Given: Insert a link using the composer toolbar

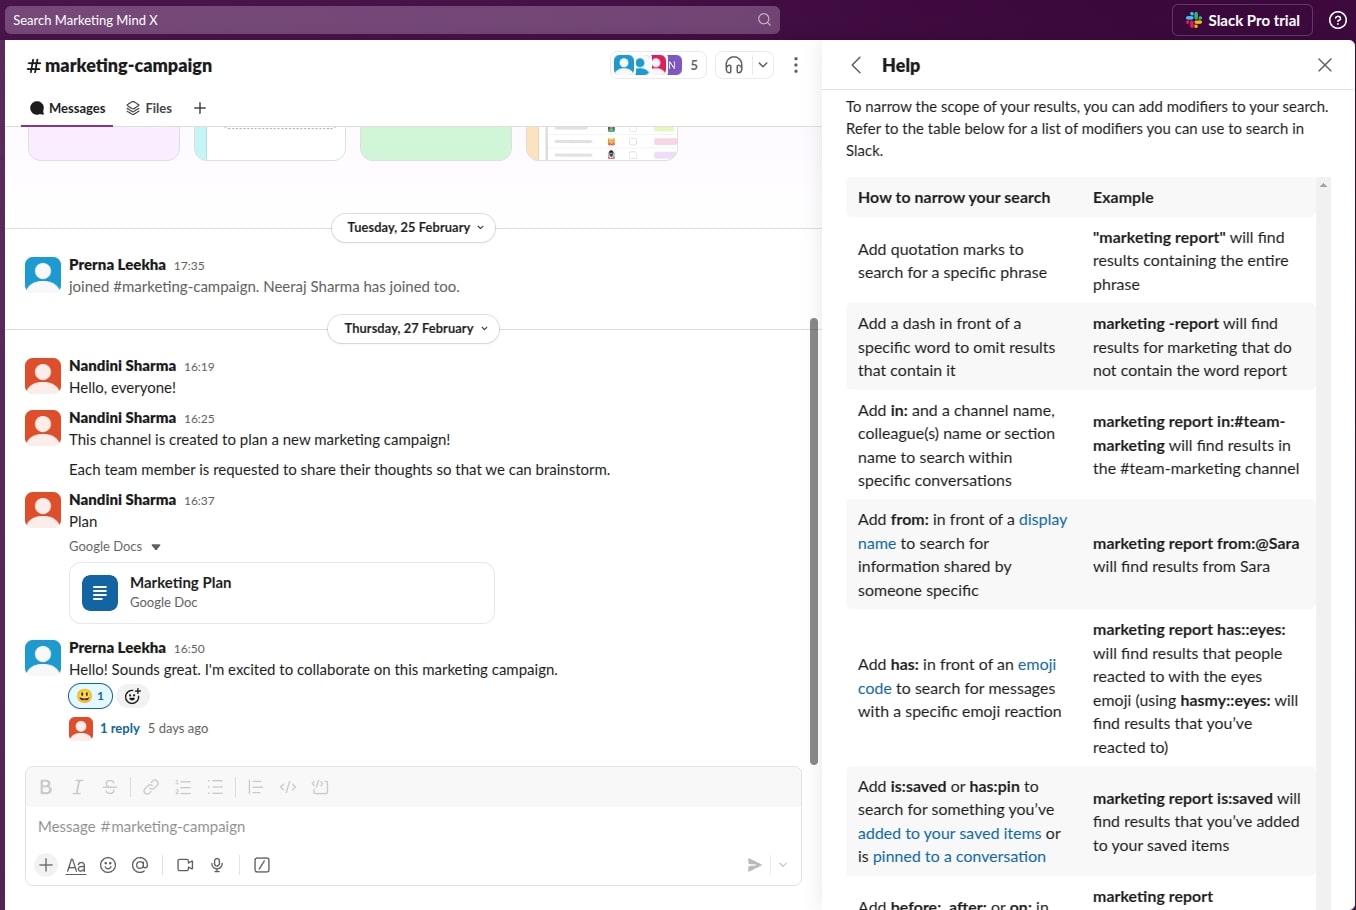Looking at the screenshot, I should click(151, 787).
